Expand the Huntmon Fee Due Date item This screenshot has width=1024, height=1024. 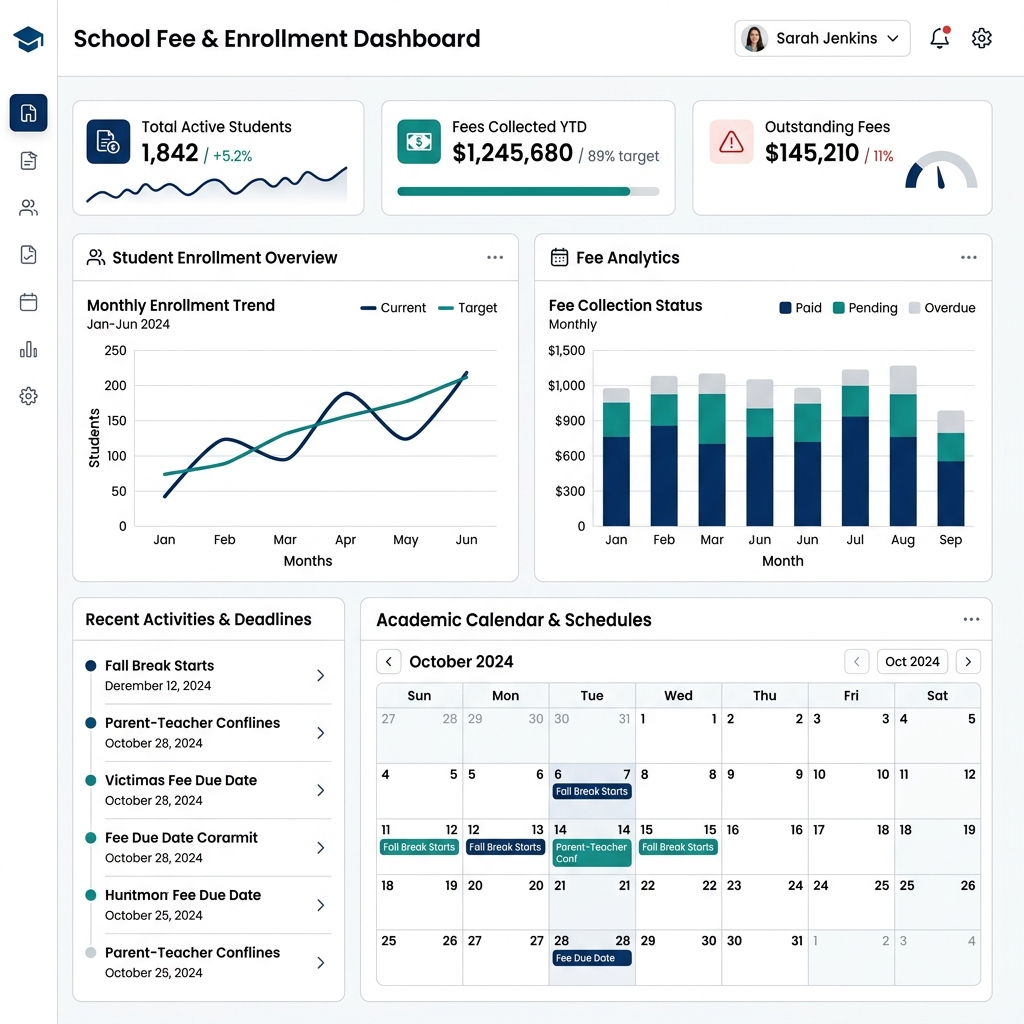coord(321,905)
